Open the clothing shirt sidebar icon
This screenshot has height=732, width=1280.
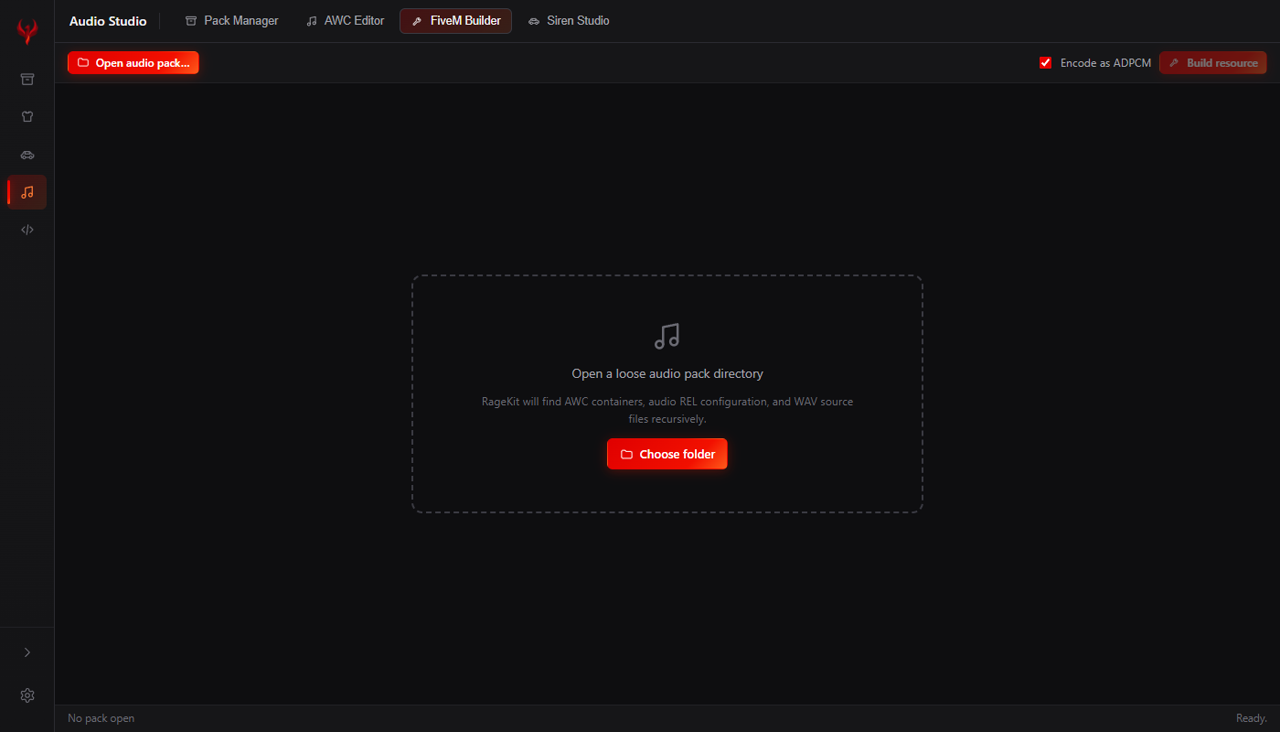click(x=27, y=117)
